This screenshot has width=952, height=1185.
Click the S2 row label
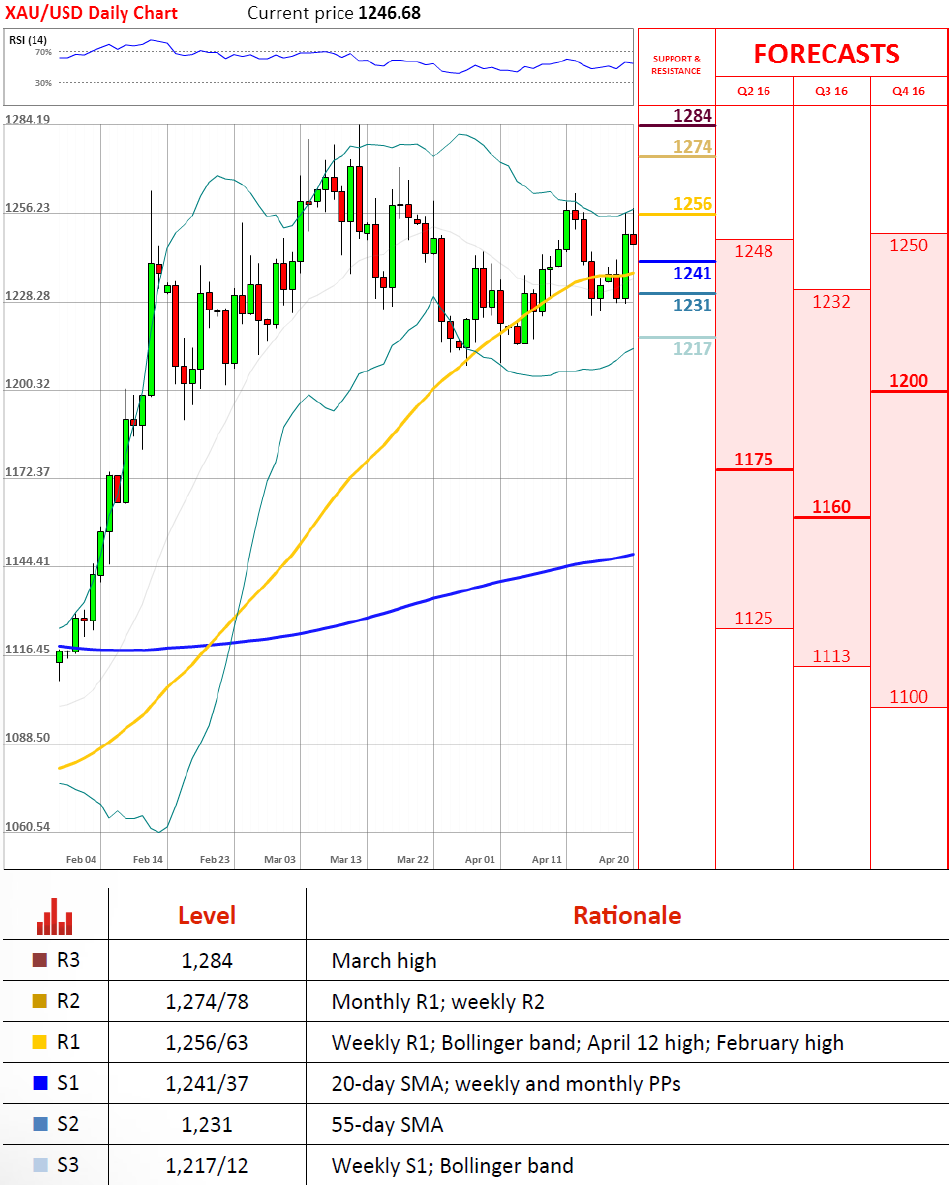point(68,1124)
